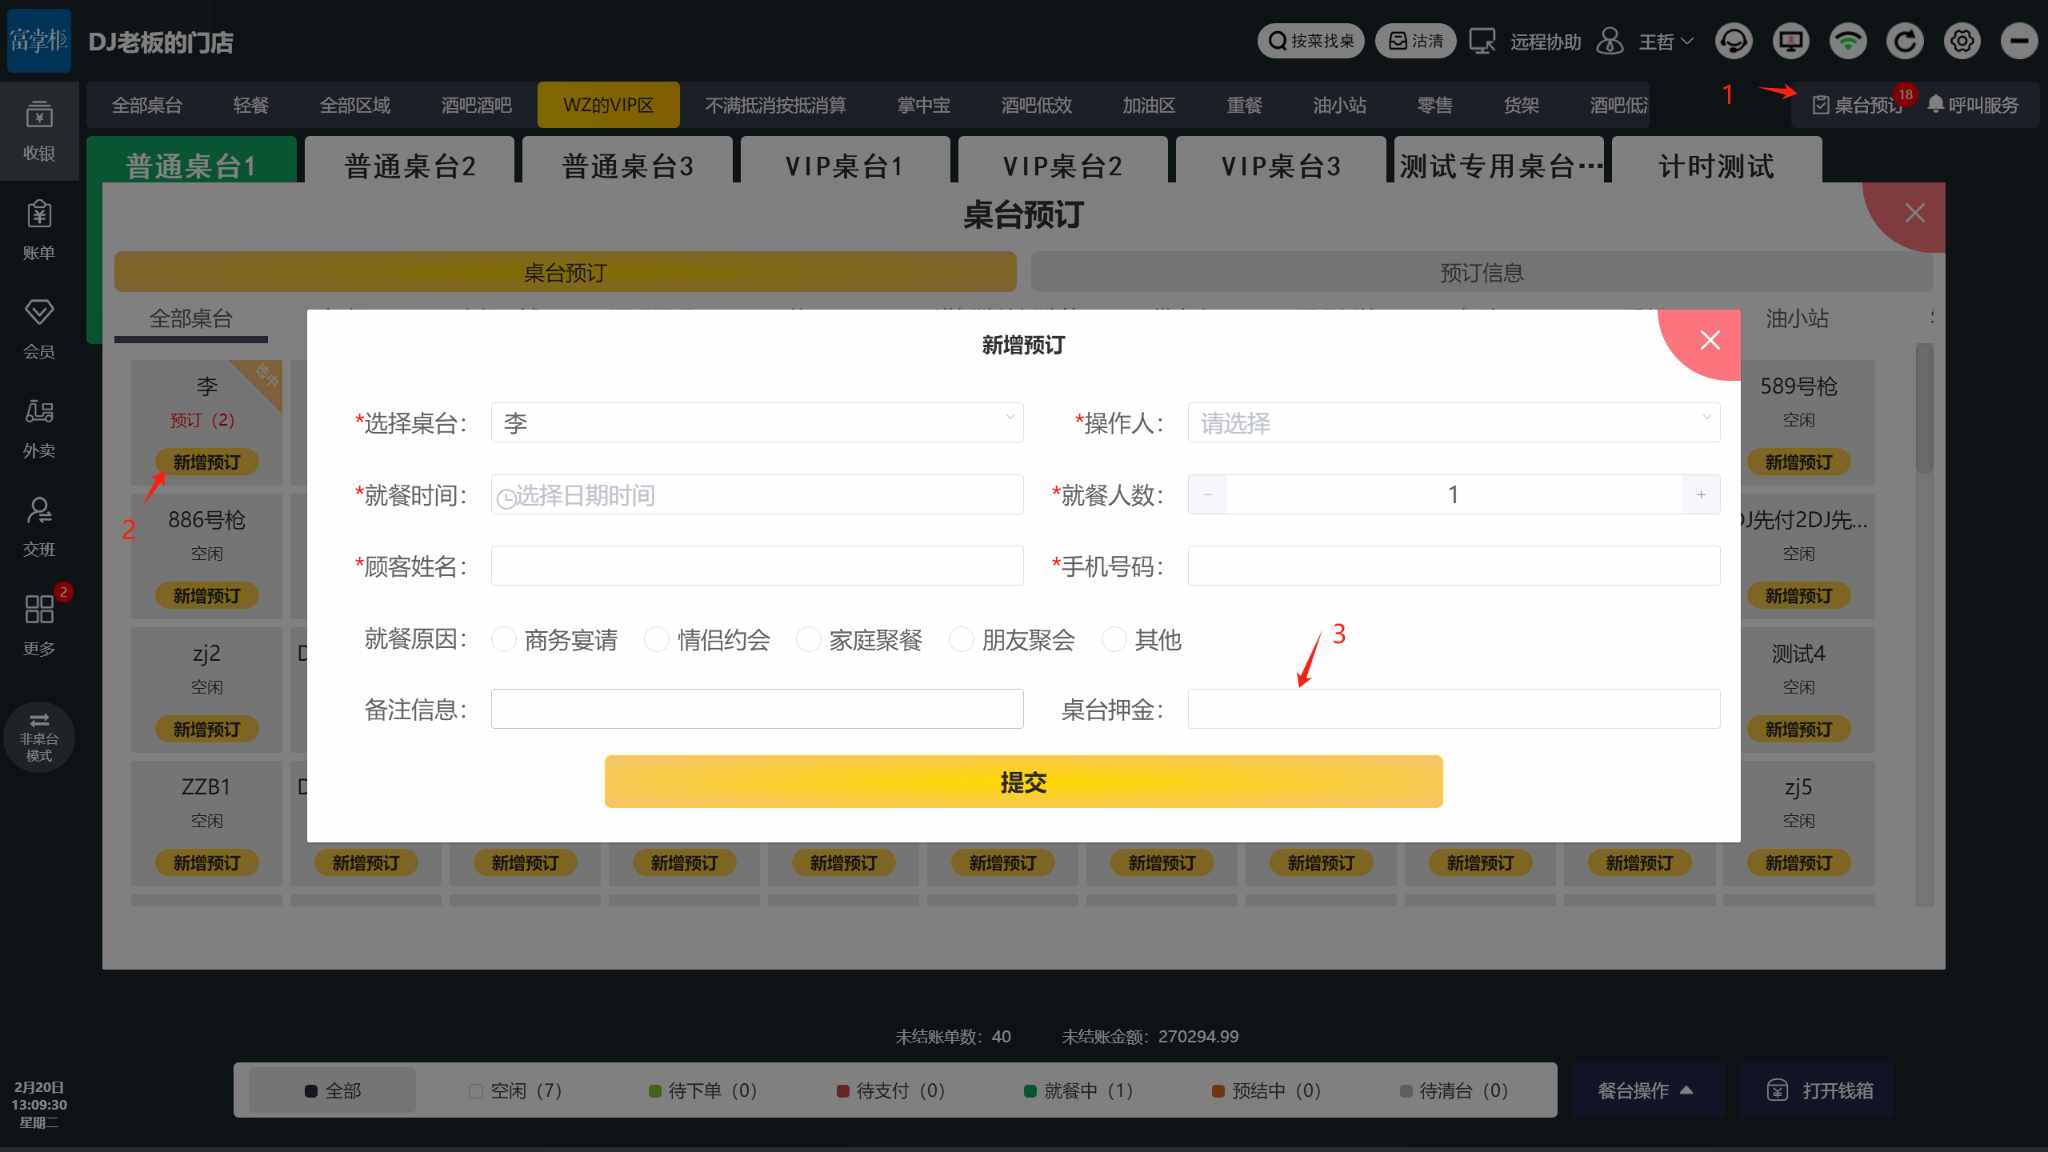The image size is (2048, 1152).
Task: Open the 账单 bills sidebar icon
Action: [x=39, y=230]
